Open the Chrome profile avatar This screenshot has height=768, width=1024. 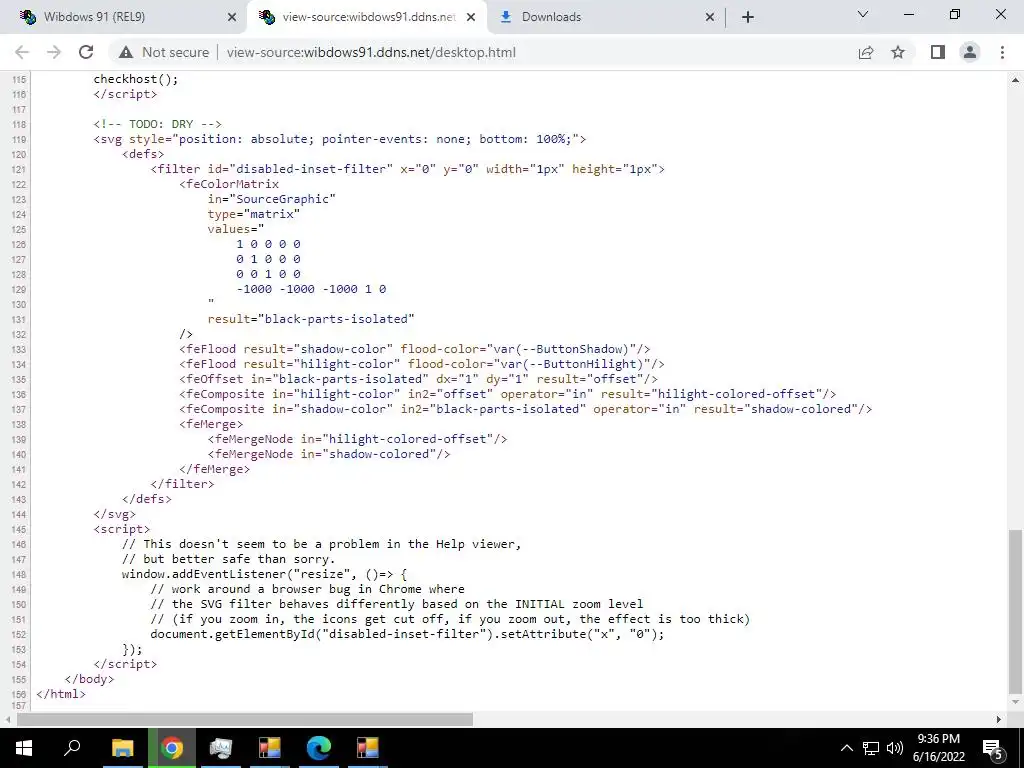click(970, 52)
